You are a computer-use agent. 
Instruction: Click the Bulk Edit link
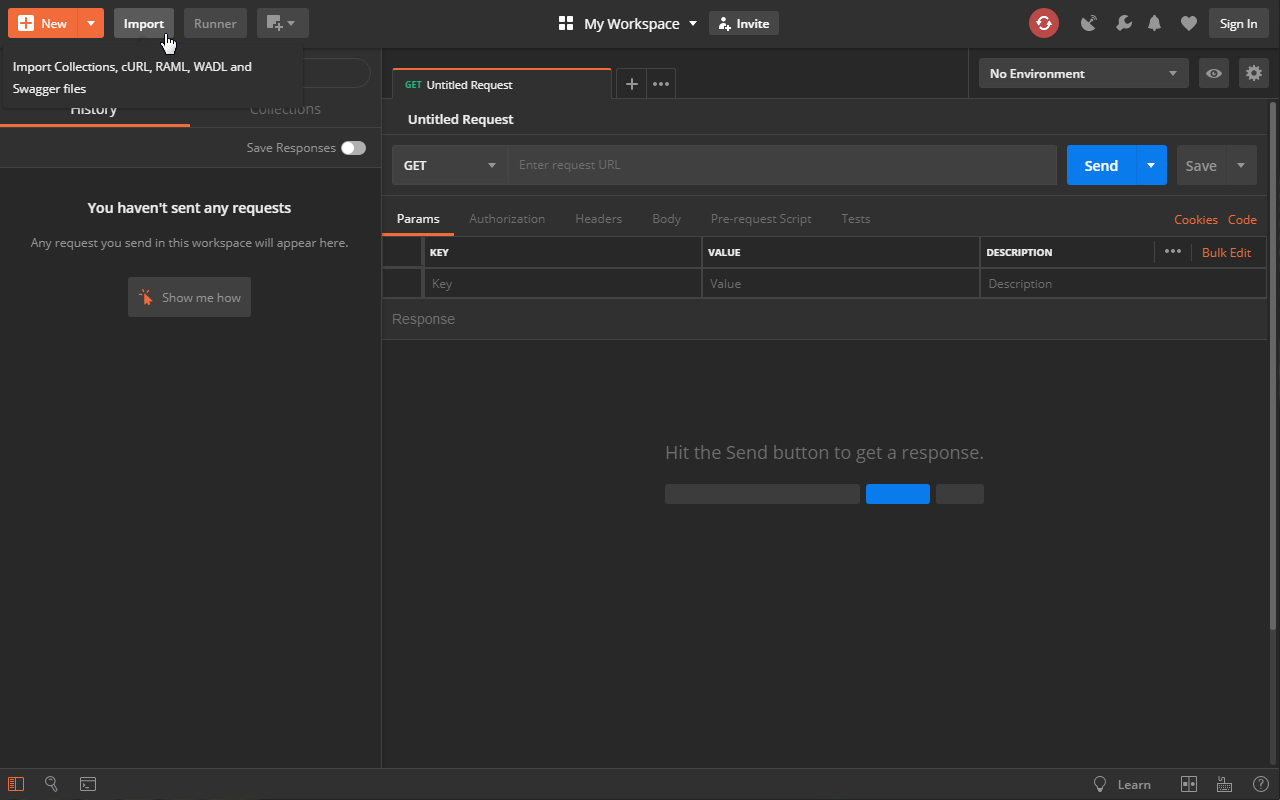tap(1226, 252)
